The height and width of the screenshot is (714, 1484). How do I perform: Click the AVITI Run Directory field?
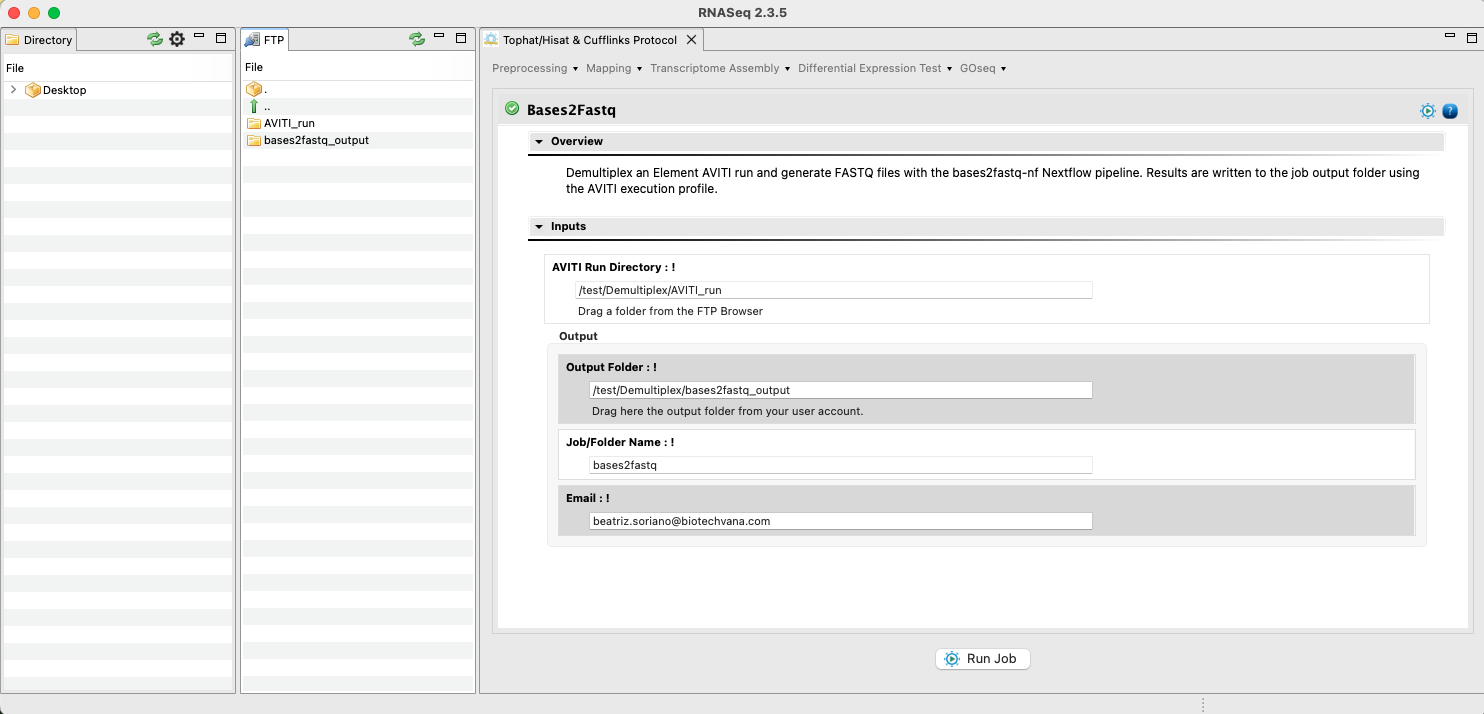point(834,290)
